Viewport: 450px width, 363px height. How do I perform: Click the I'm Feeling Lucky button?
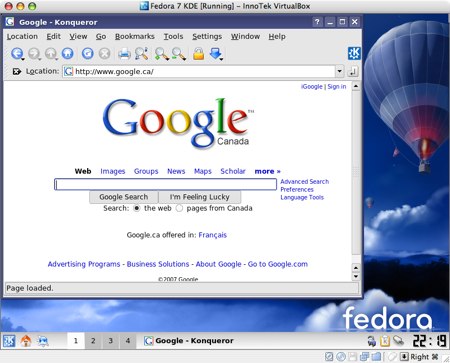tap(200, 197)
